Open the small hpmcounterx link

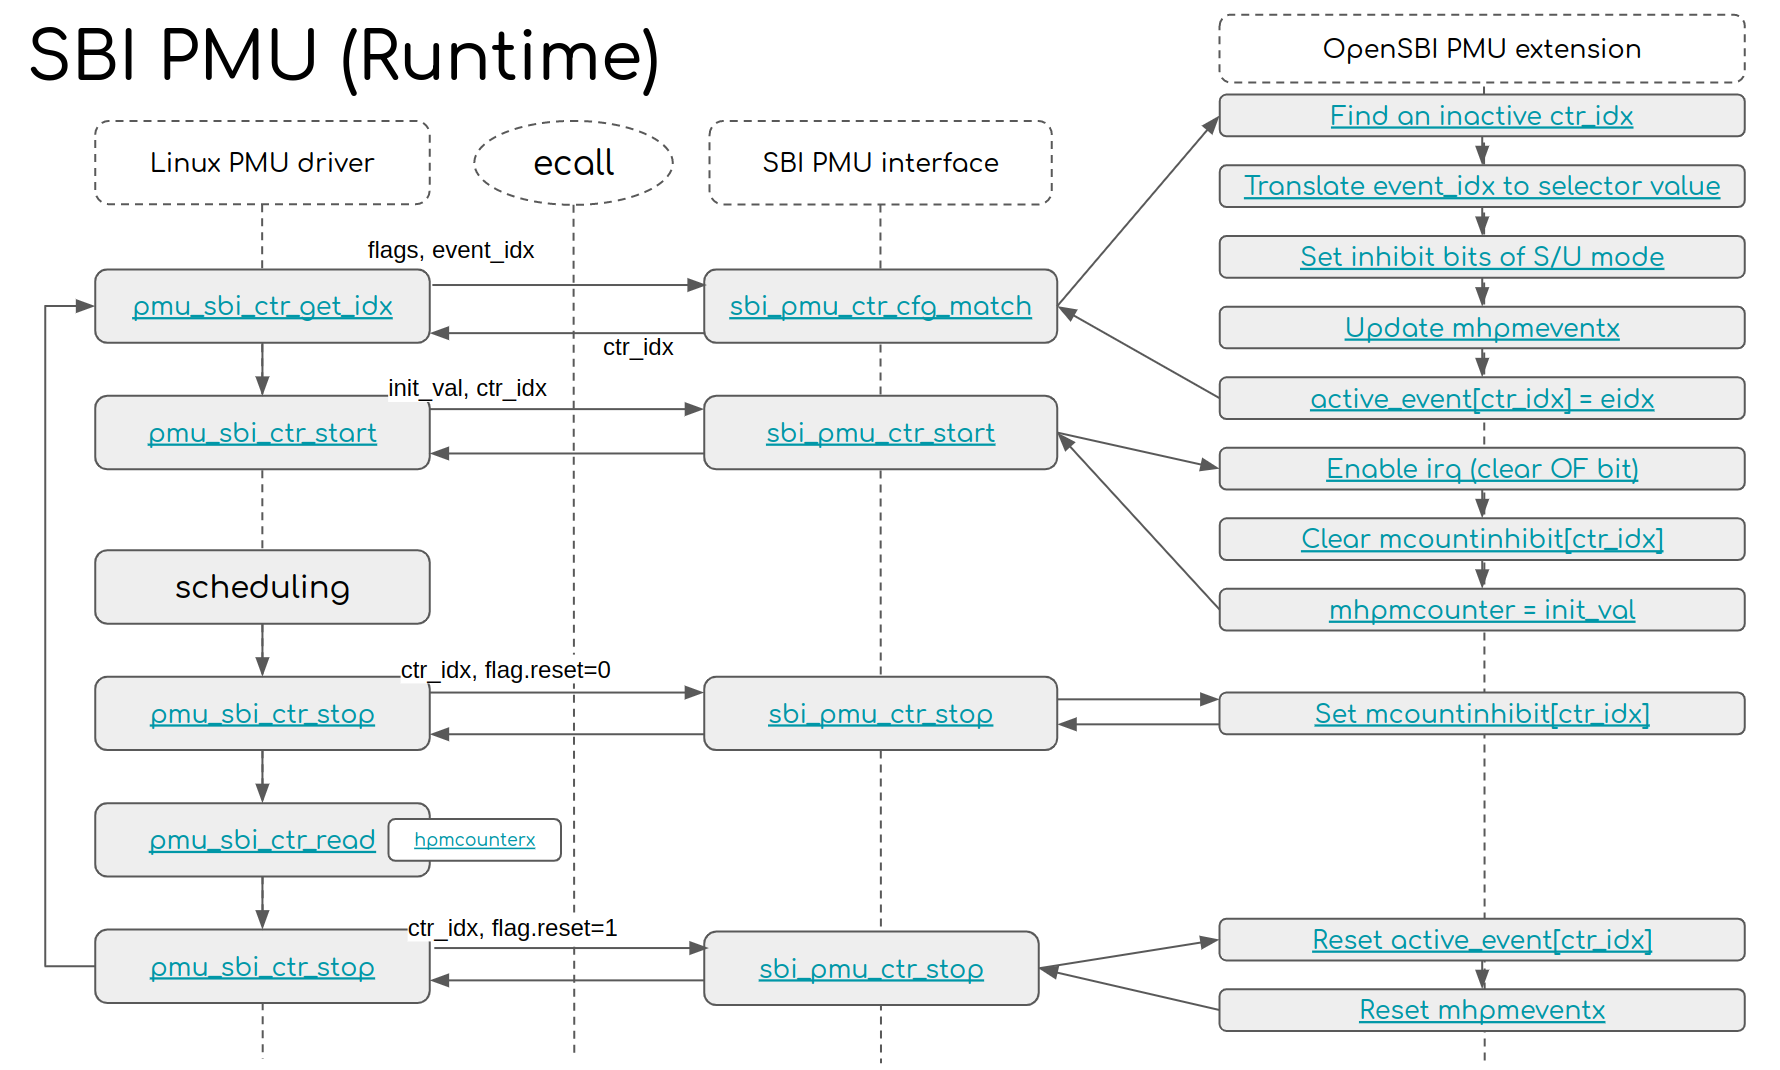pyautogui.click(x=474, y=840)
